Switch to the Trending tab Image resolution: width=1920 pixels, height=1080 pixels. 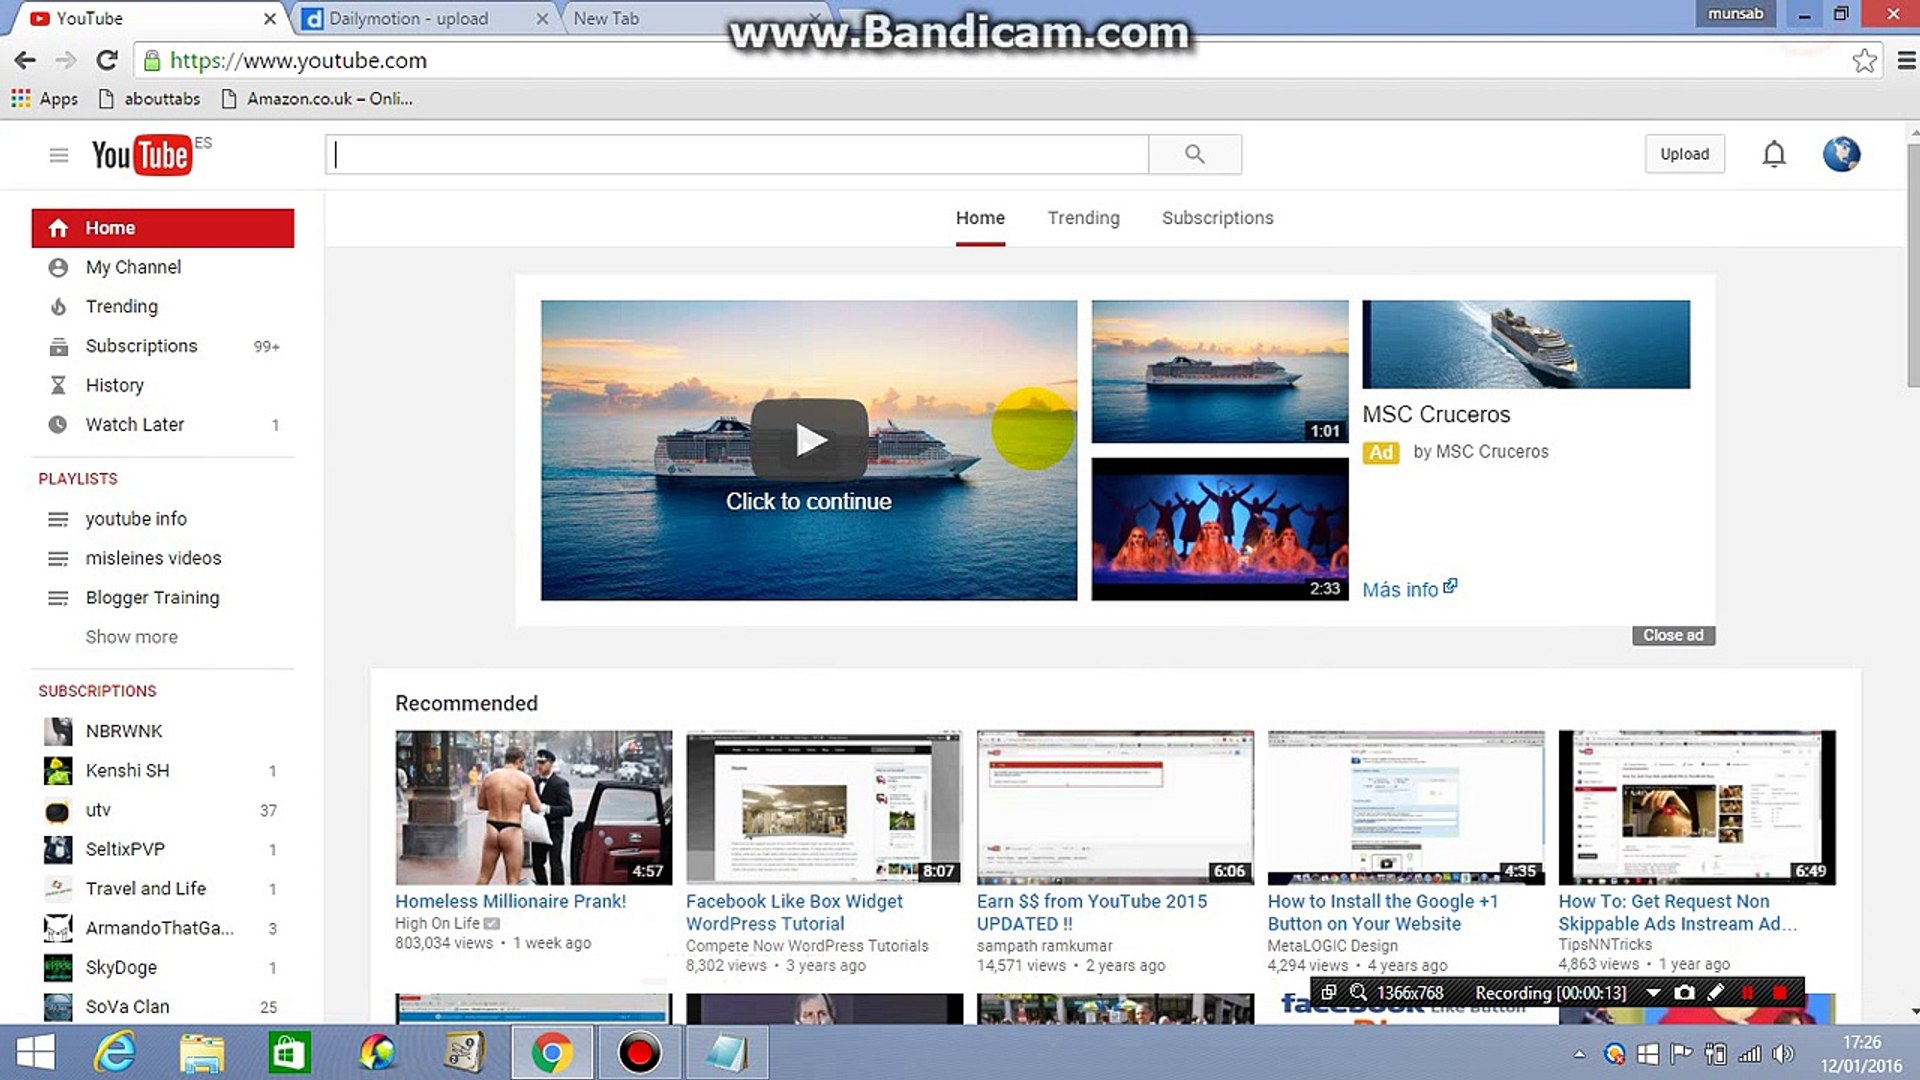click(x=1083, y=218)
